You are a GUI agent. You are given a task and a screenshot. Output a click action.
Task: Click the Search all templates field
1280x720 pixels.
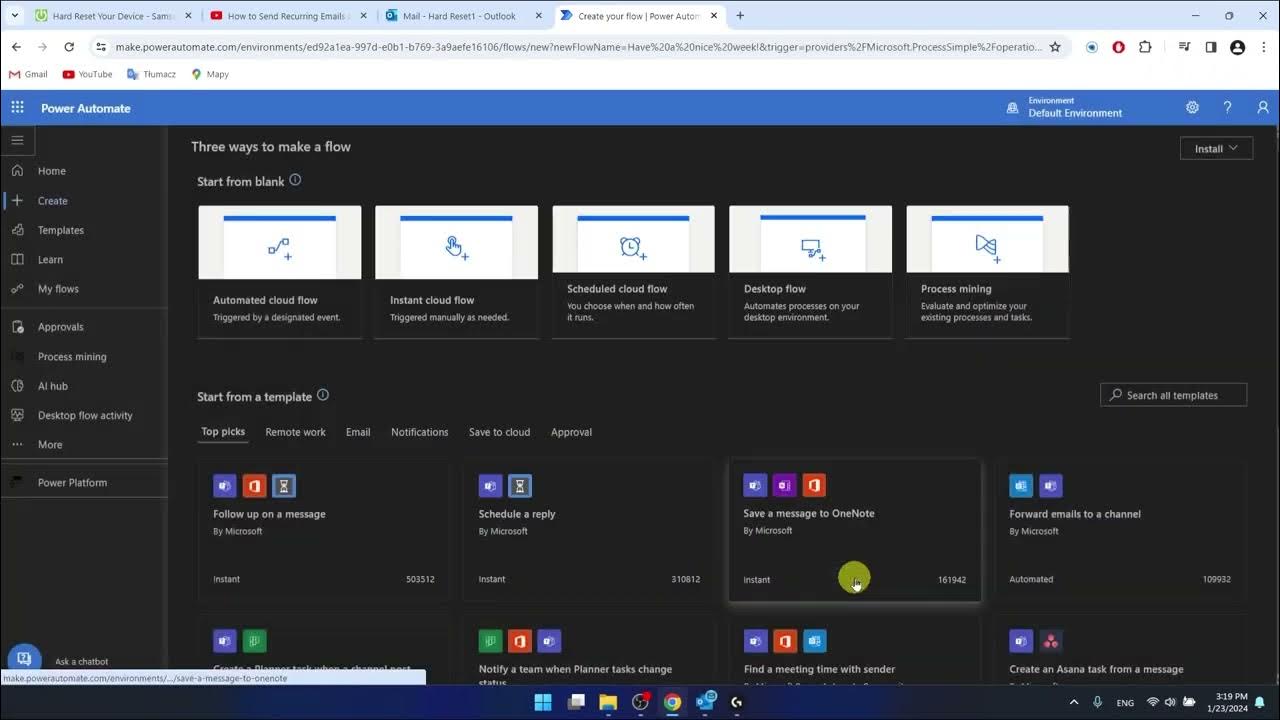coord(1173,395)
